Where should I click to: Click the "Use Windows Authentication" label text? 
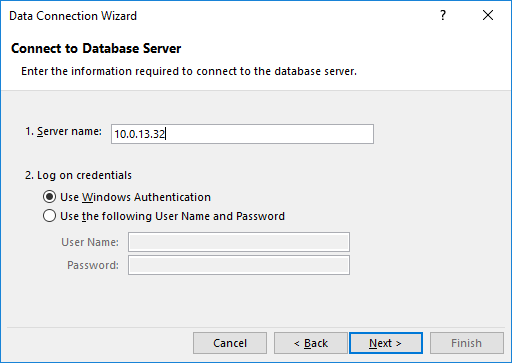point(135,197)
